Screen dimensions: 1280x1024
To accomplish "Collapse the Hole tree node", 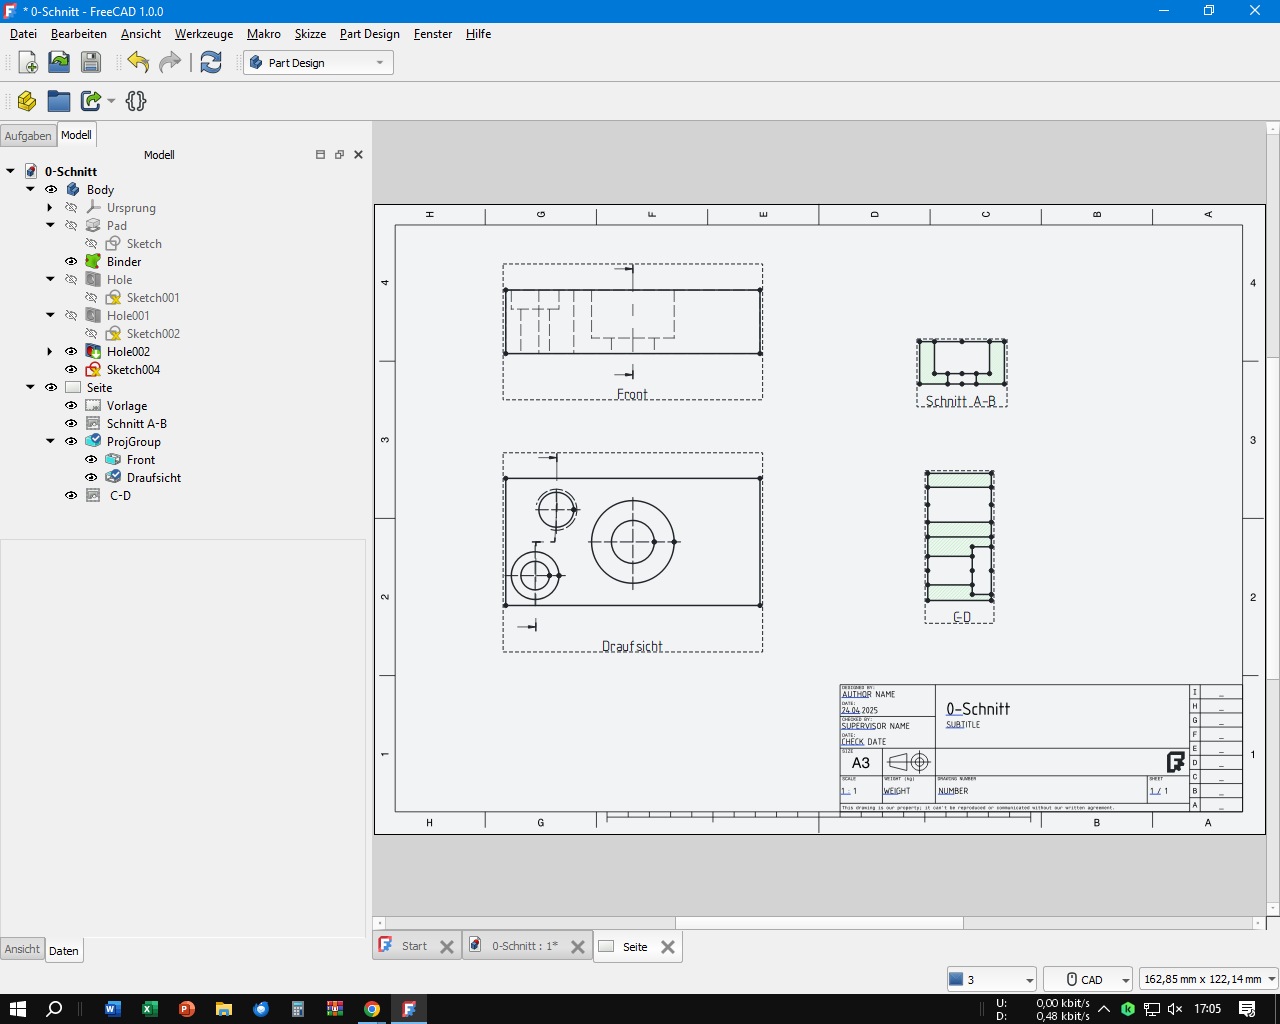I will tap(50, 279).
